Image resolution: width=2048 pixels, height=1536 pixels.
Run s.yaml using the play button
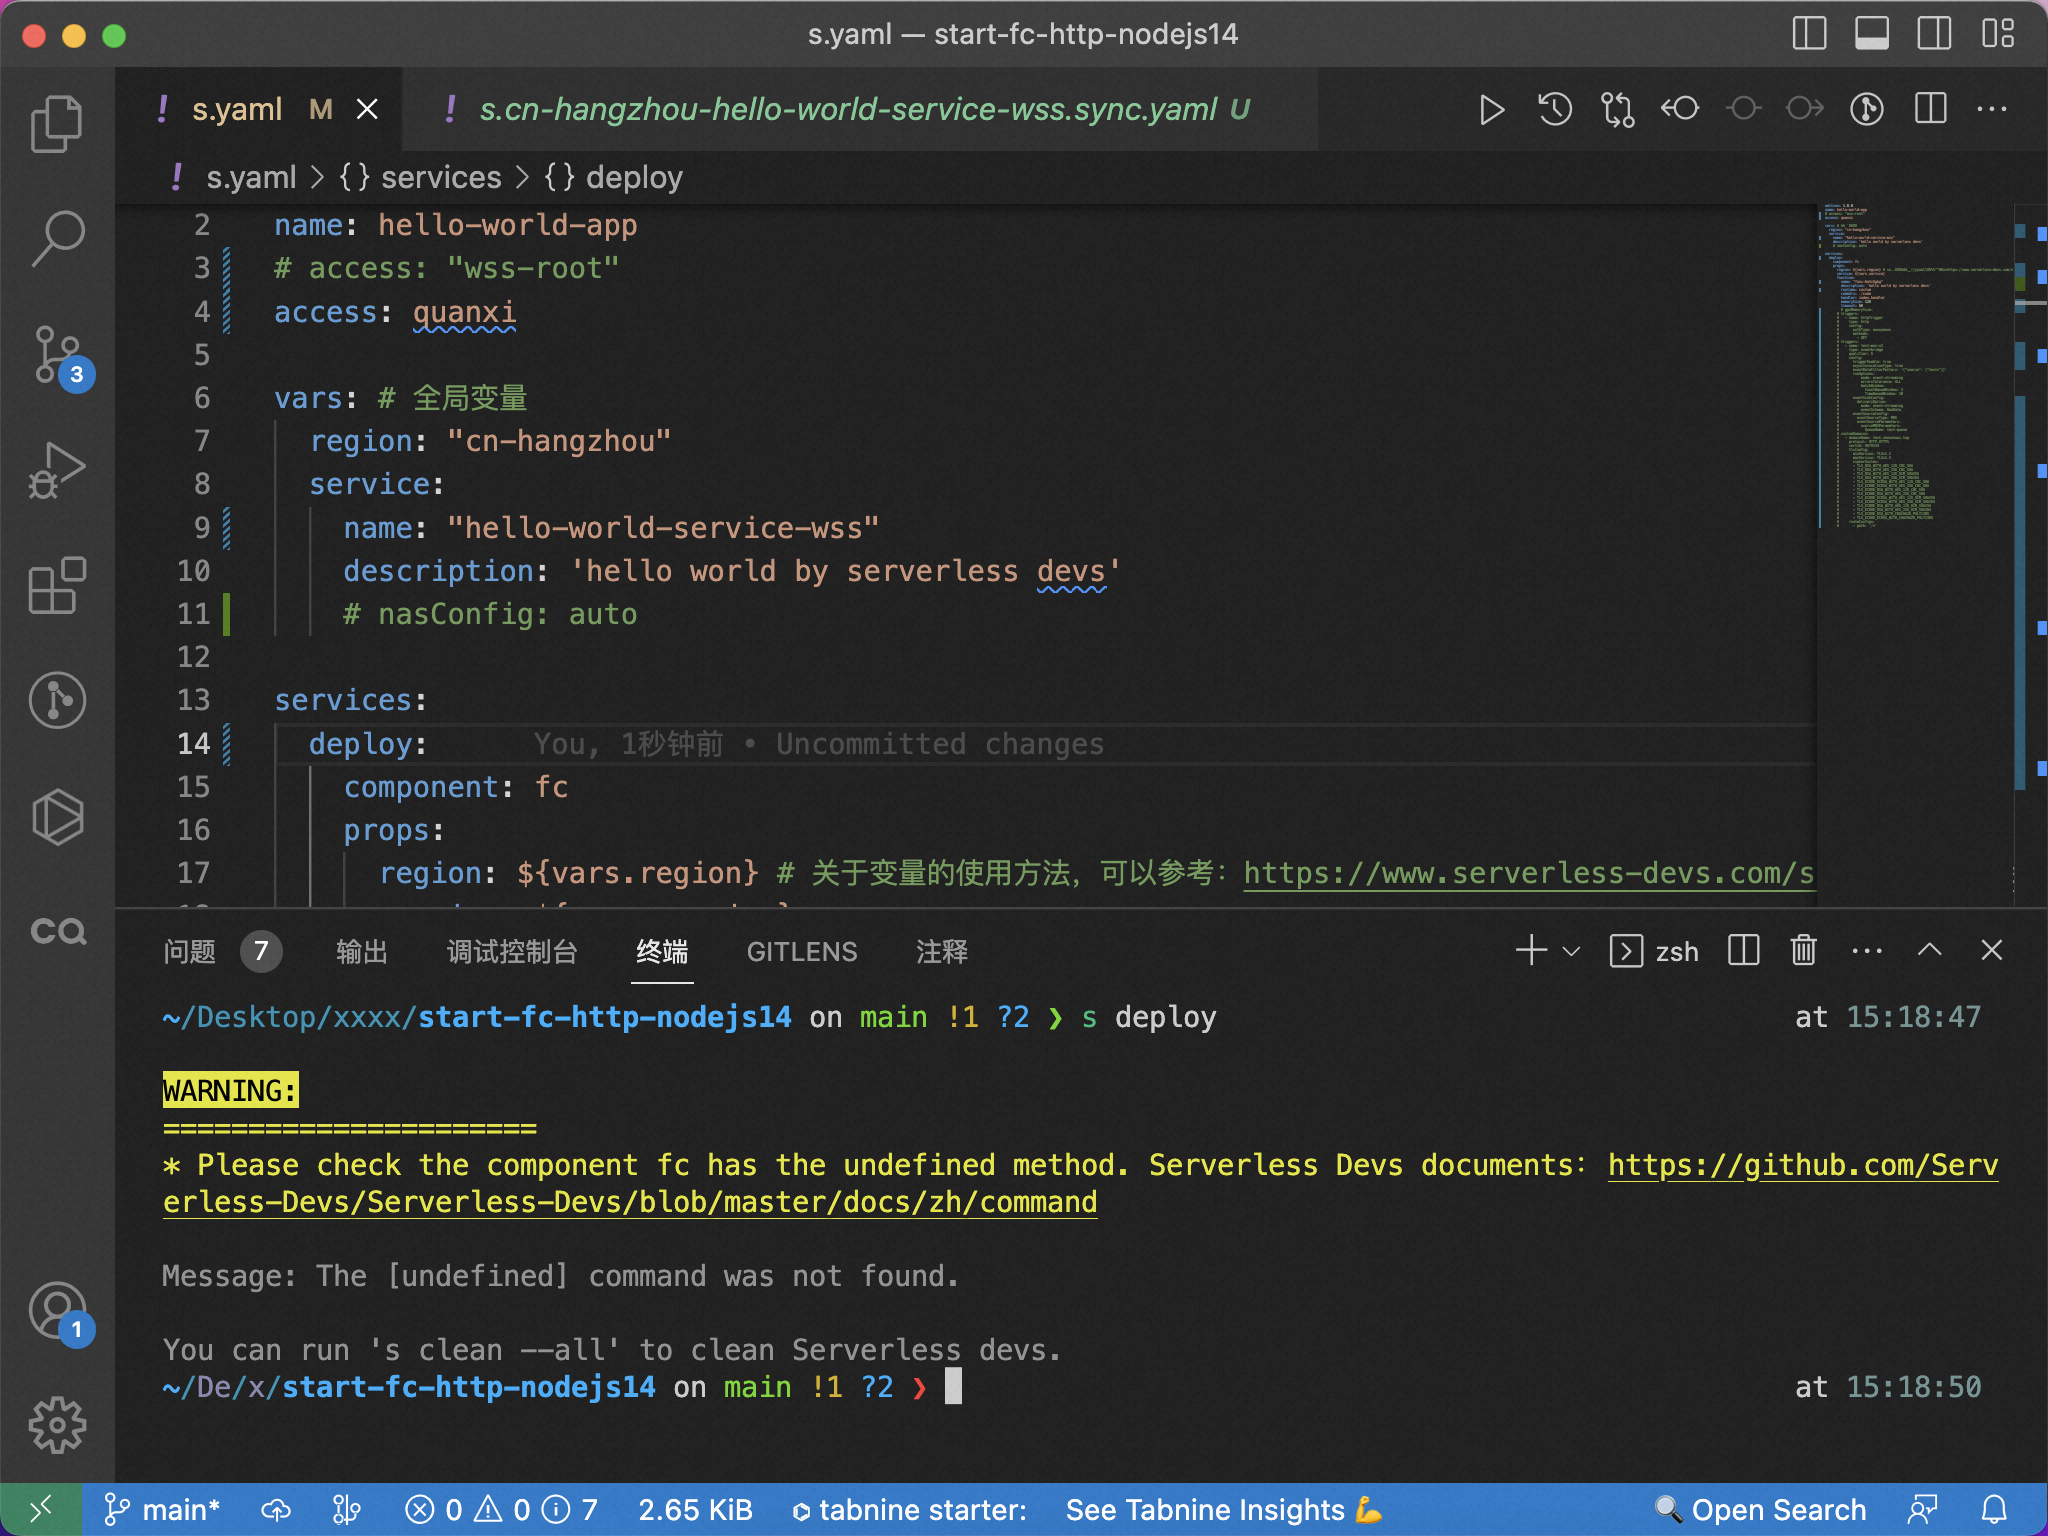(1491, 110)
